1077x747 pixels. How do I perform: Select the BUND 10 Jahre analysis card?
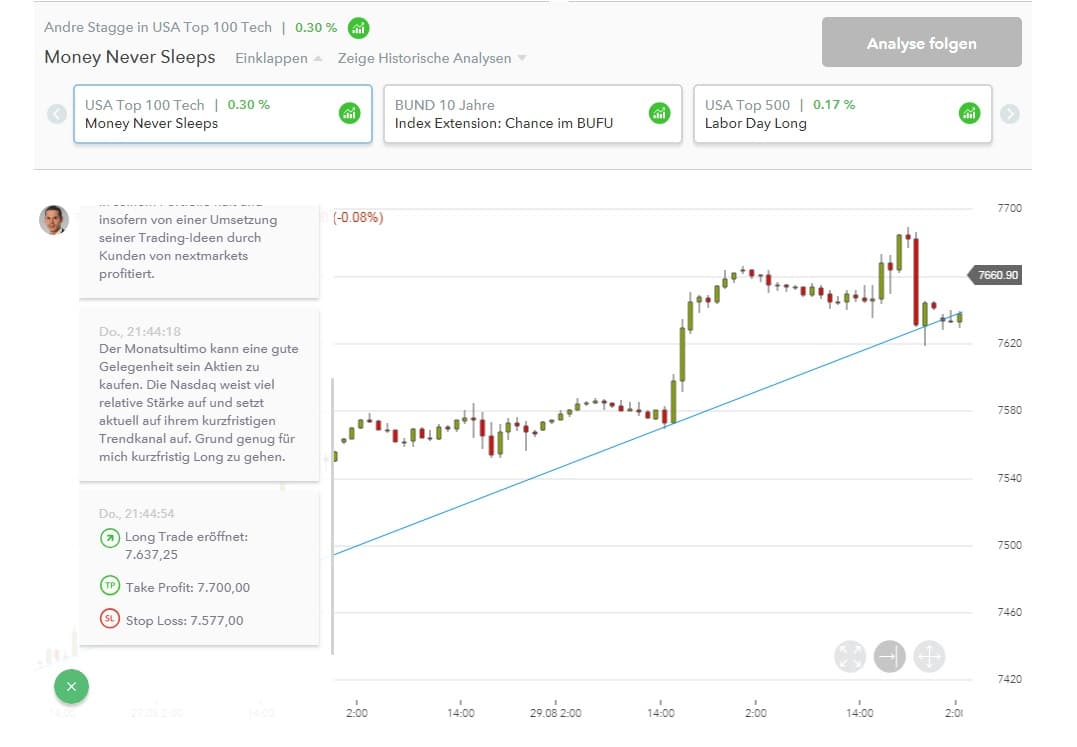point(532,114)
